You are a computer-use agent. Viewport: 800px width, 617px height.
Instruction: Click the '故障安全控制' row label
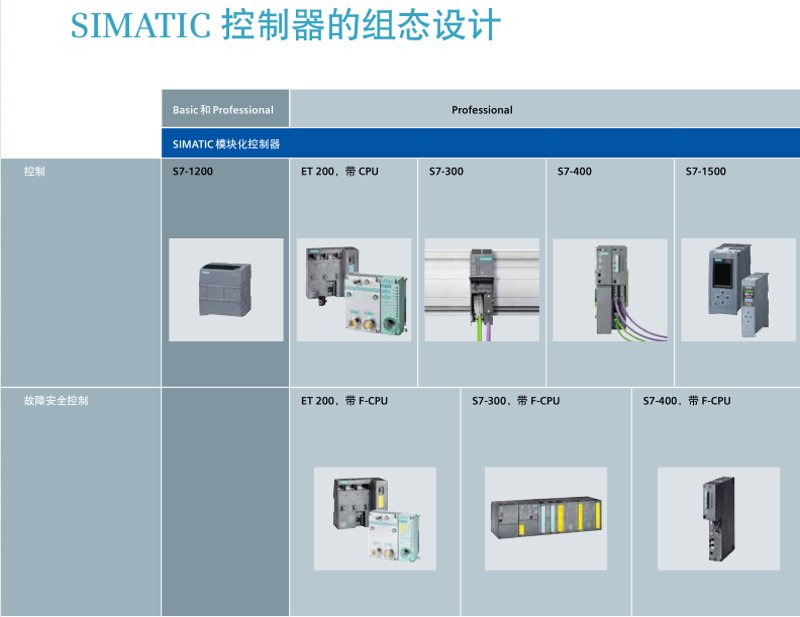click(56, 401)
